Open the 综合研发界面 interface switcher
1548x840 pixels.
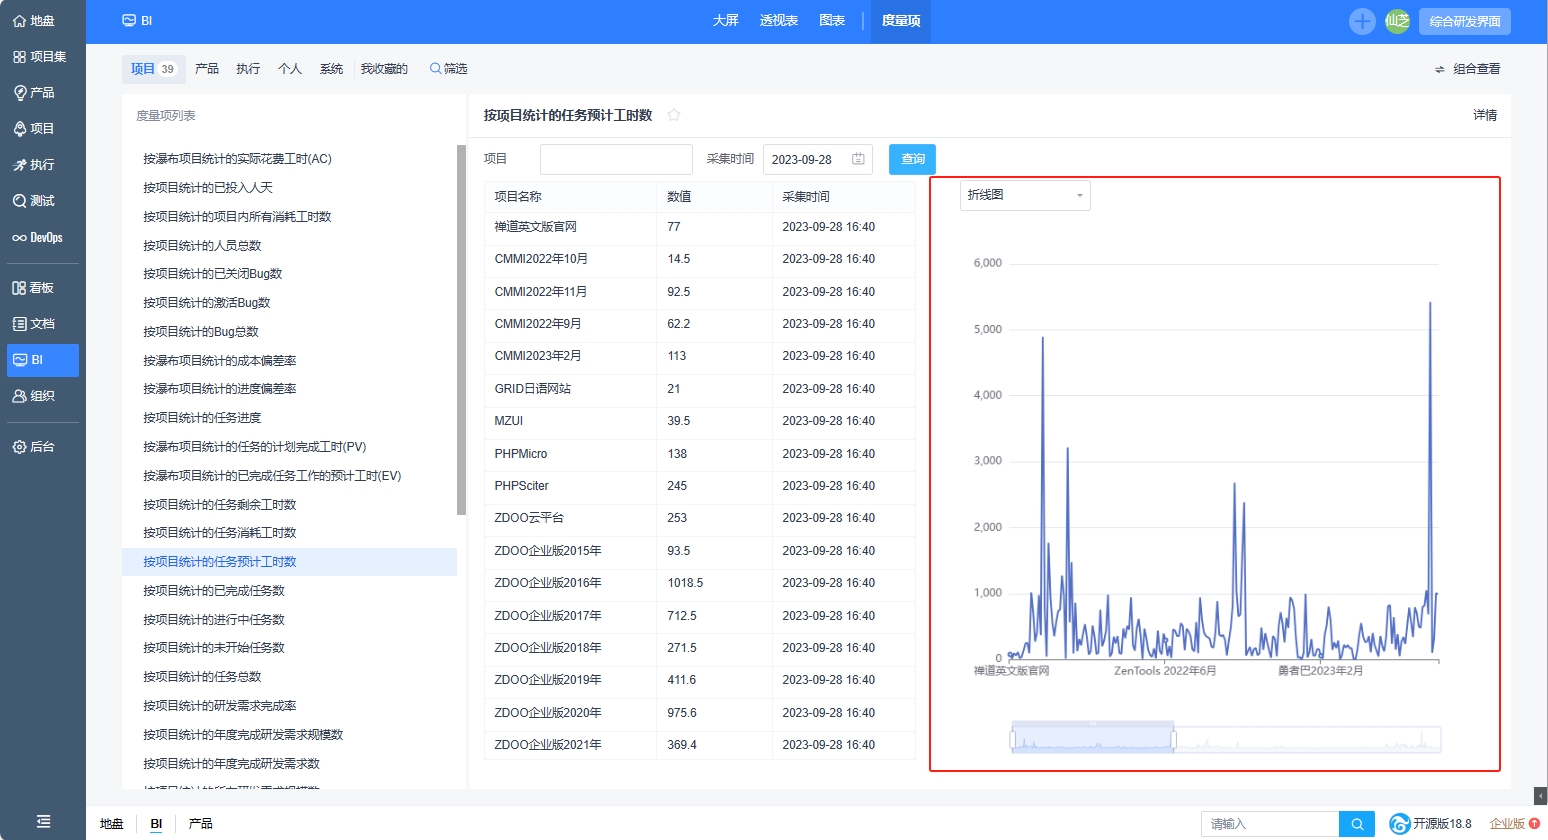(x=1464, y=21)
